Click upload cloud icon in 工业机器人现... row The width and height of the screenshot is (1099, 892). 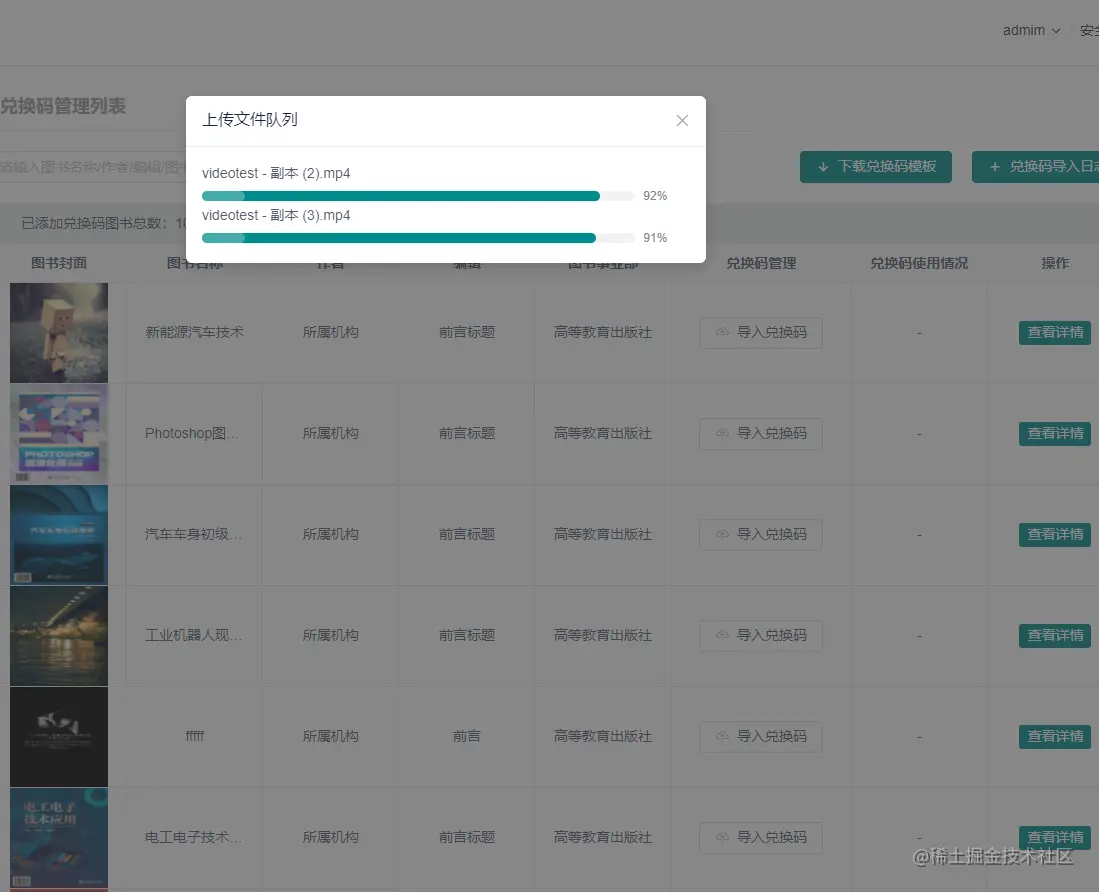point(722,635)
